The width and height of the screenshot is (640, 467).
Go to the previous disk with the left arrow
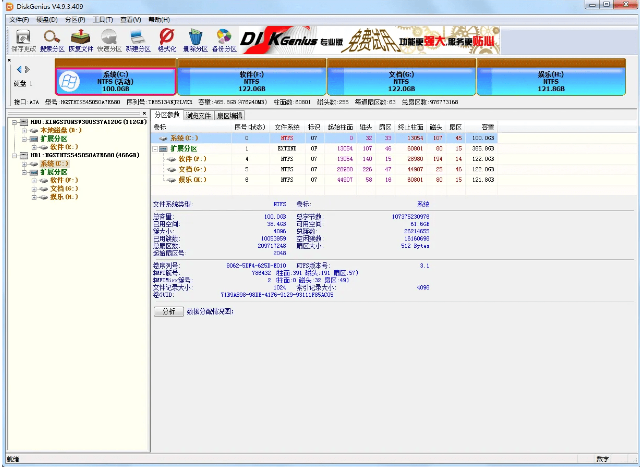click(17, 69)
